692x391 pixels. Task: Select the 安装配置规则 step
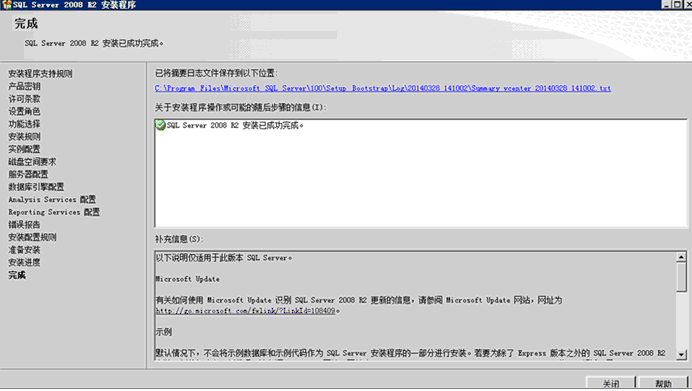[x=32, y=237]
